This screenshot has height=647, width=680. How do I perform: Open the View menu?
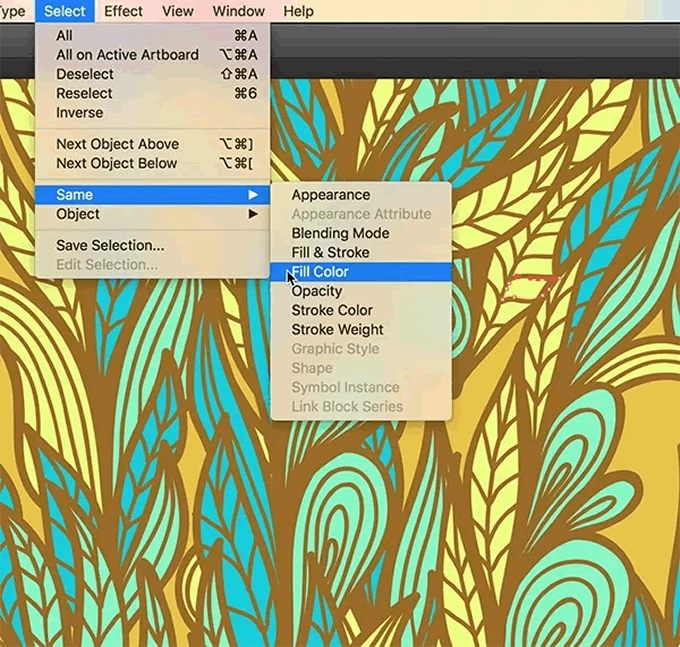(178, 12)
